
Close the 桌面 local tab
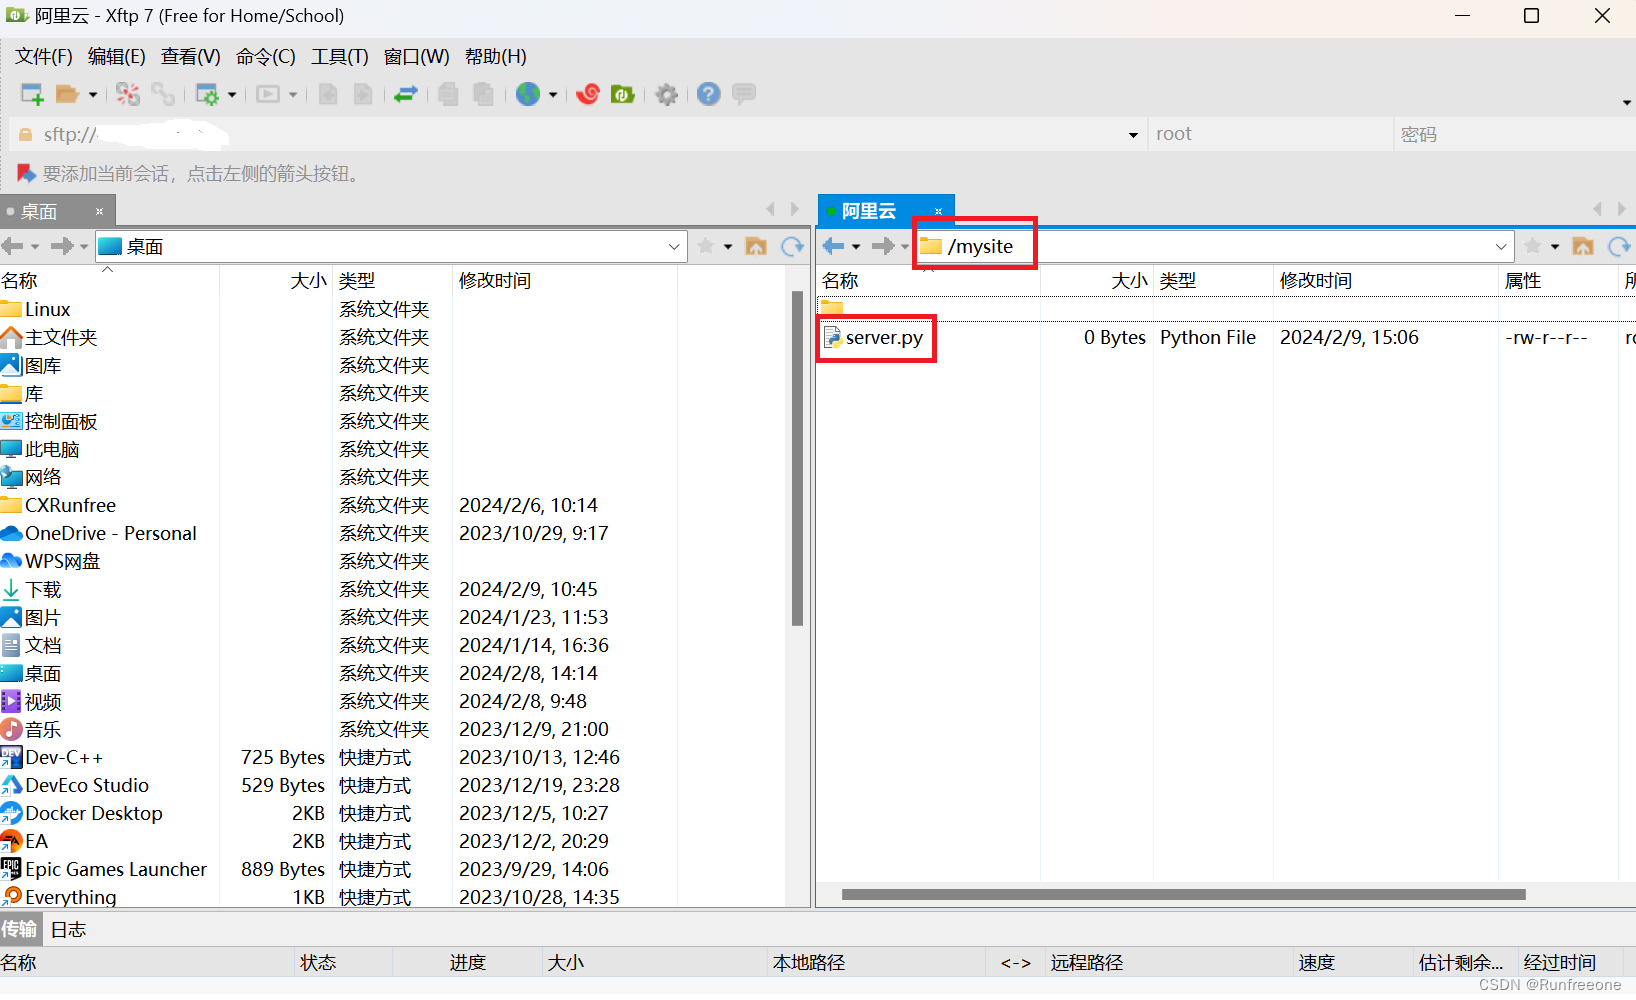(x=100, y=211)
